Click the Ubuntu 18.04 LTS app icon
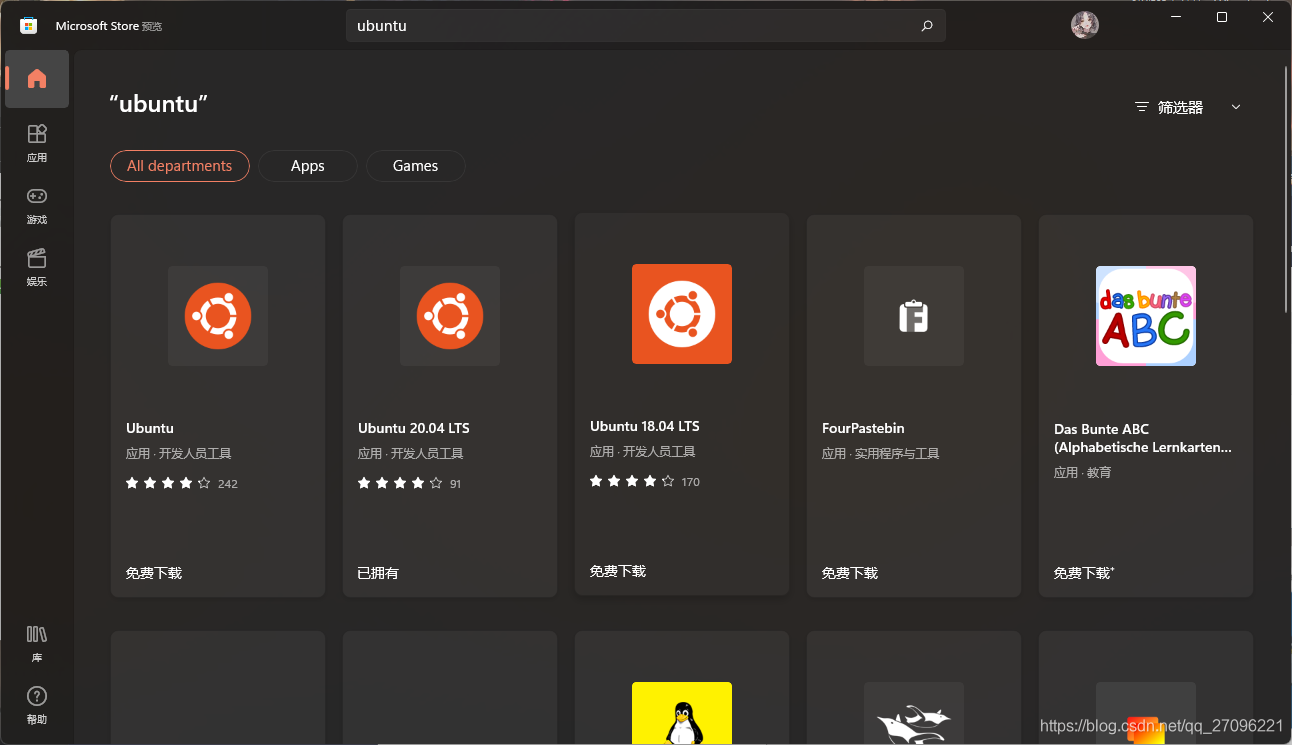This screenshot has height=745, width=1292. pos(682,314)
